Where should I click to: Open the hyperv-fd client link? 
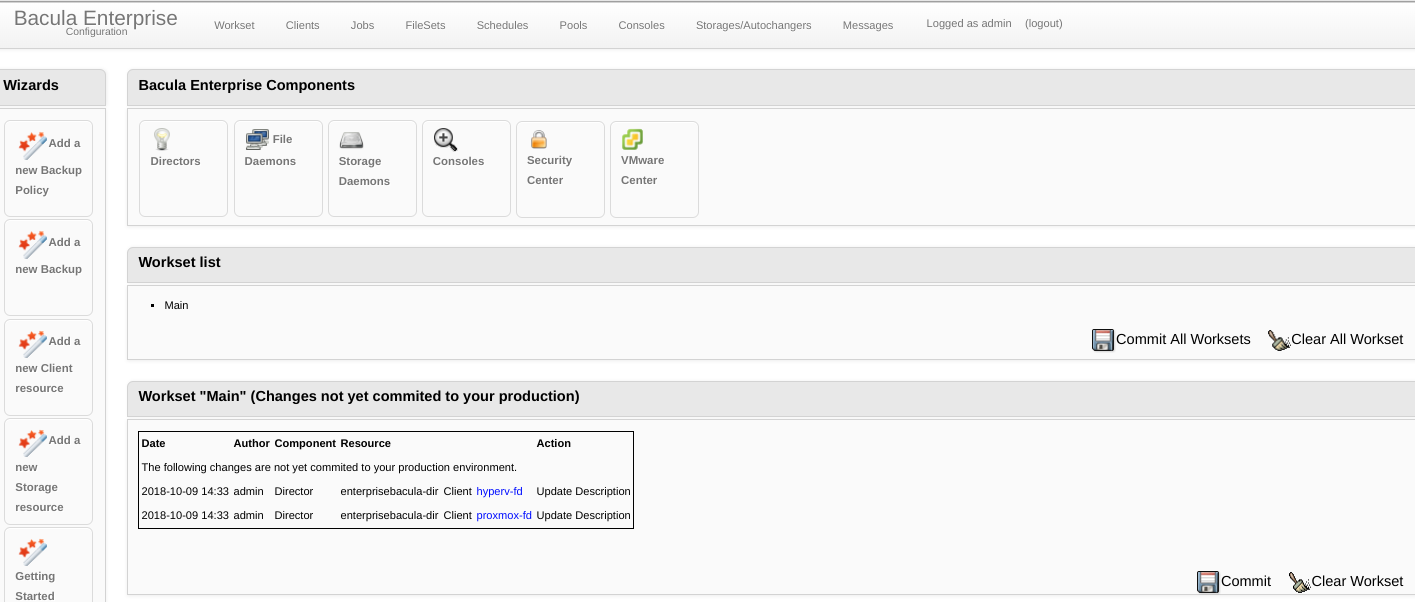click(x=499, y=492)
